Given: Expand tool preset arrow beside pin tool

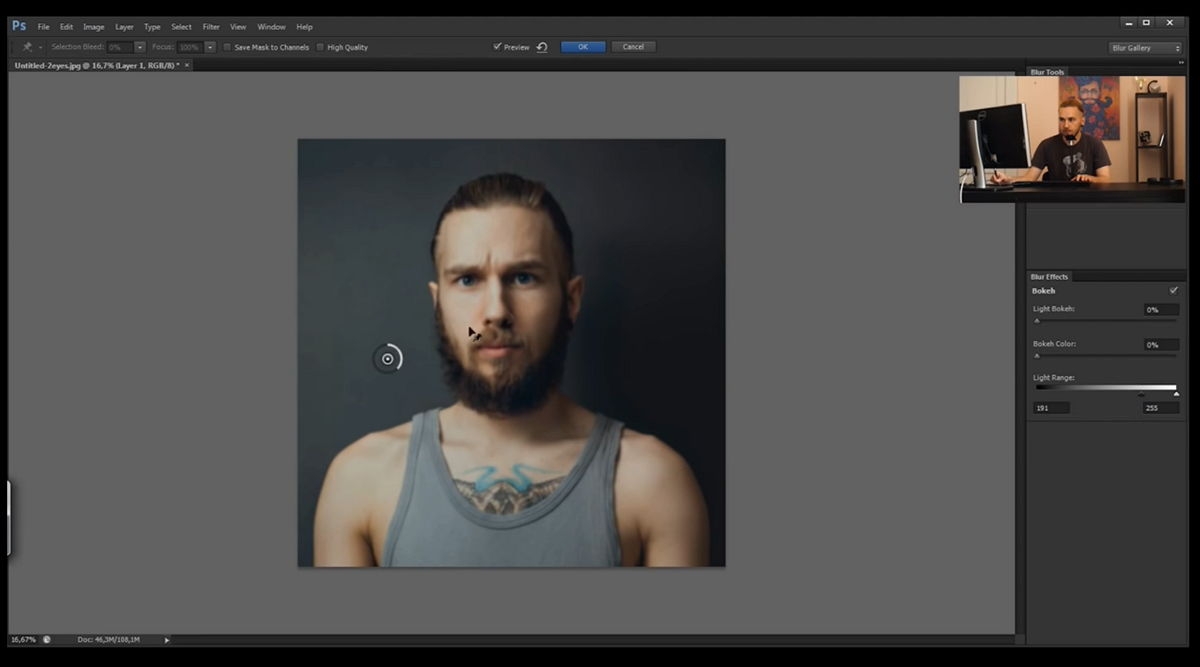Looking at the screenshot, I should click(x=40, y=47).
